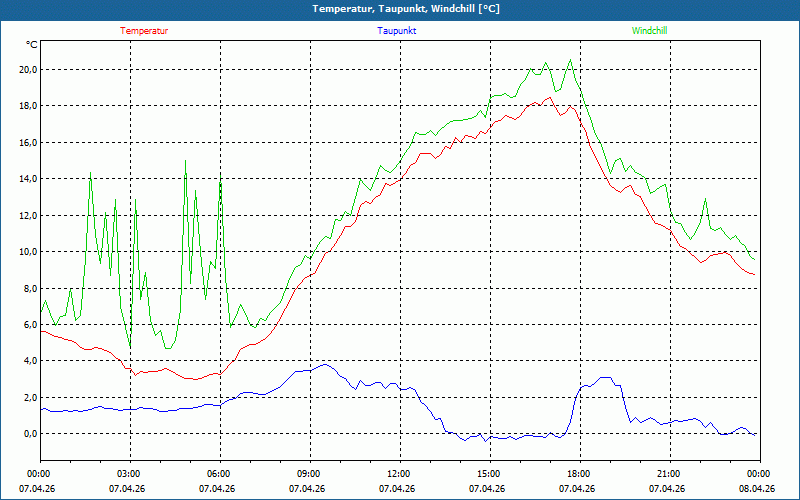The image size is (800, 500).
Task: Click the red Temperatur legend label
Action: click(x=144, y=31)
